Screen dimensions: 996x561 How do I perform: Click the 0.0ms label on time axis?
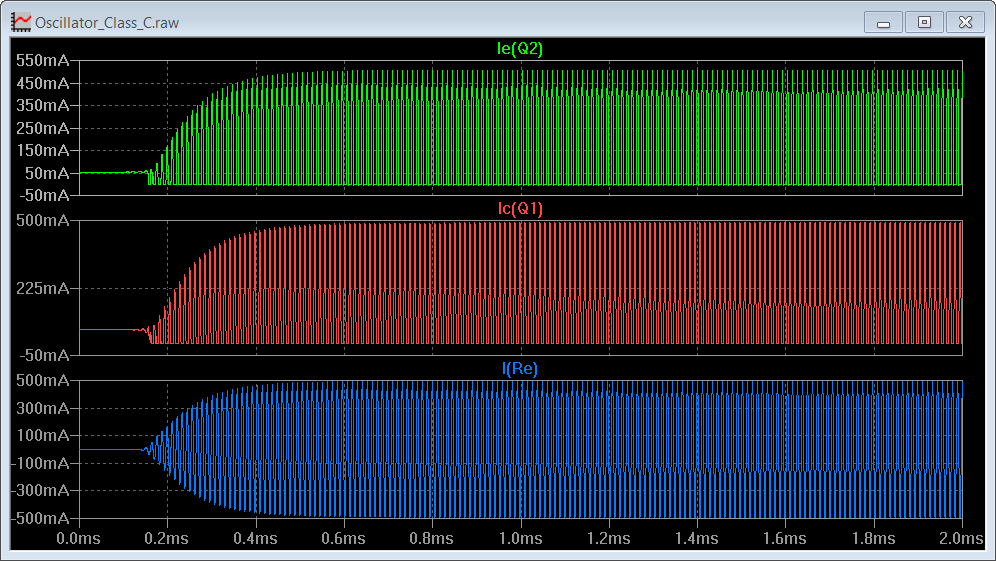(x=79, y=538)
